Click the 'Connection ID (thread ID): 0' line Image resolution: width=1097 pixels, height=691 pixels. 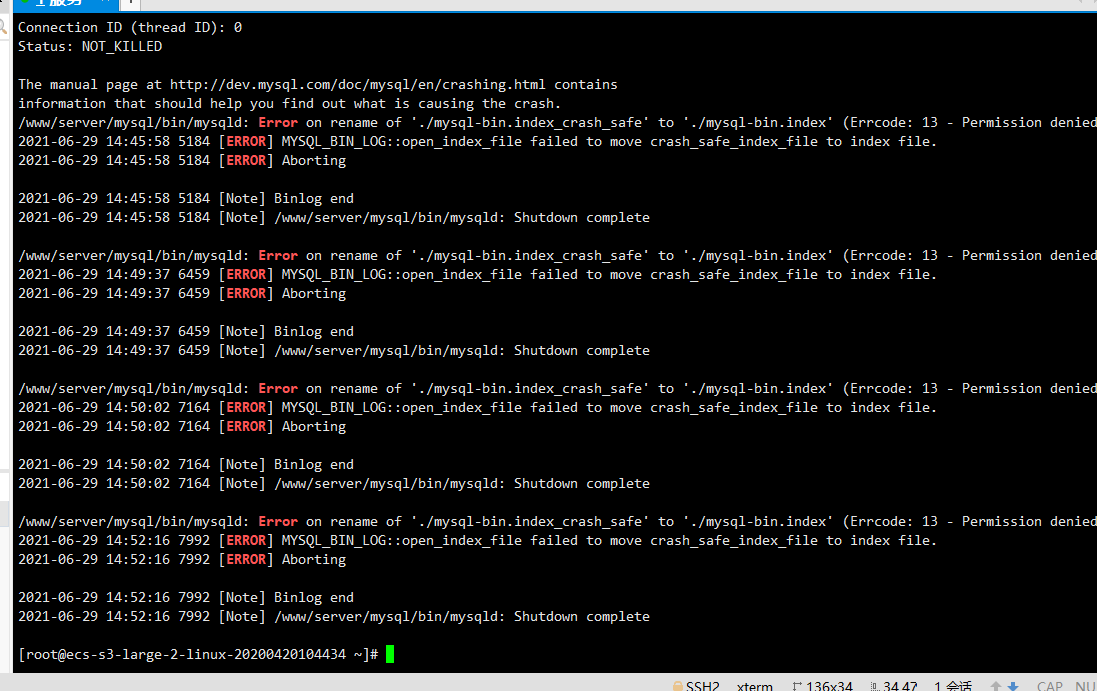pos(130,27)
